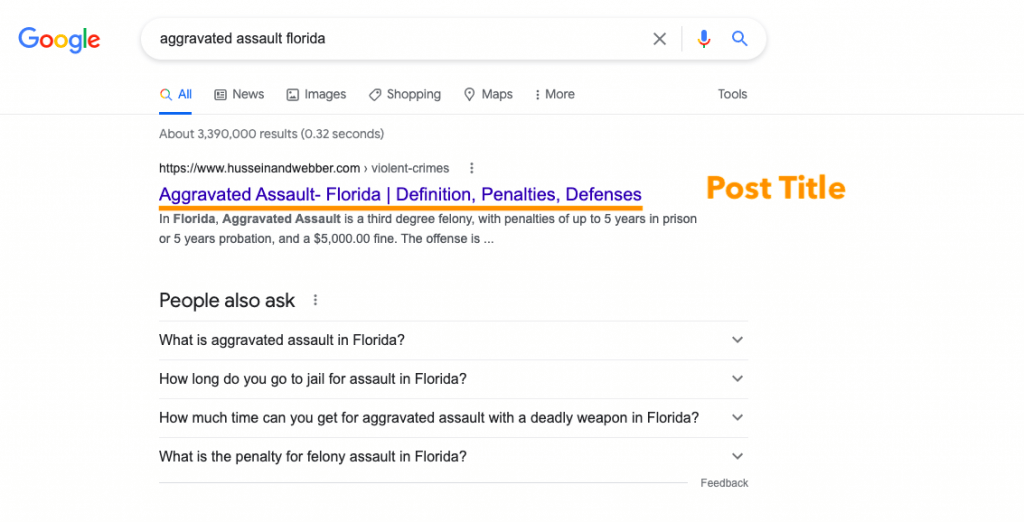1024x522 pixels.
Task: Open the More options menu
Action: pos(554,94)
